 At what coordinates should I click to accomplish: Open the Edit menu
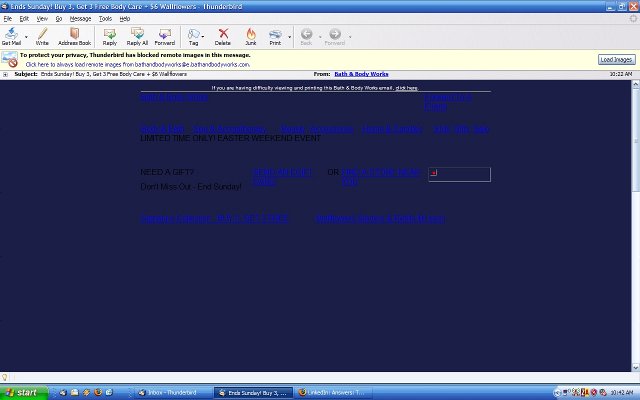pos(24,19)
